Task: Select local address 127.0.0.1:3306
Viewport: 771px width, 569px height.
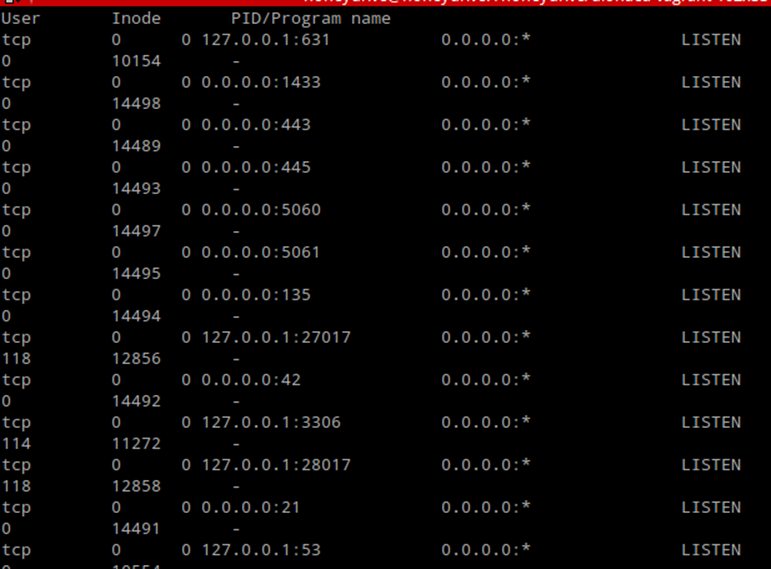Action: click(x=271, y=422)
